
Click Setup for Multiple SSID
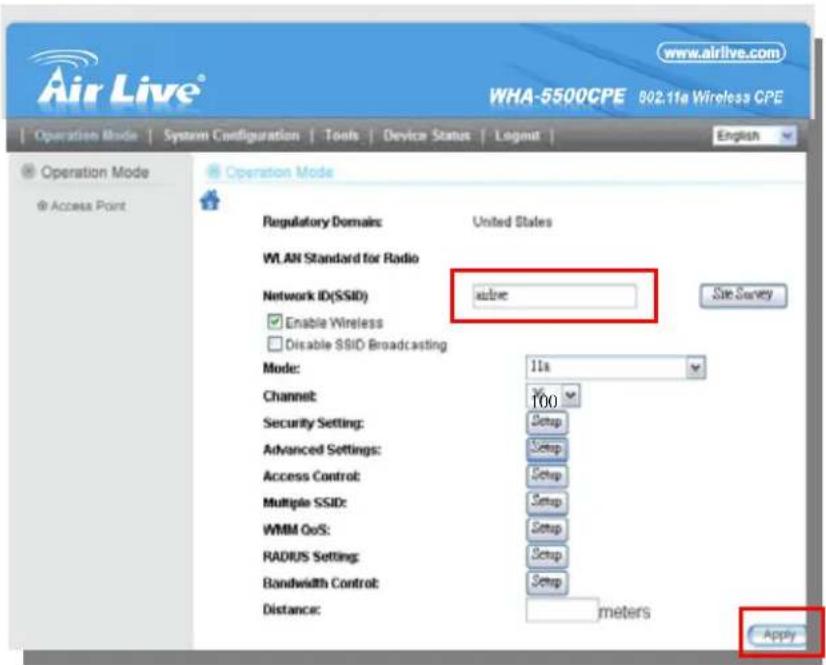(x=547, y=502)
